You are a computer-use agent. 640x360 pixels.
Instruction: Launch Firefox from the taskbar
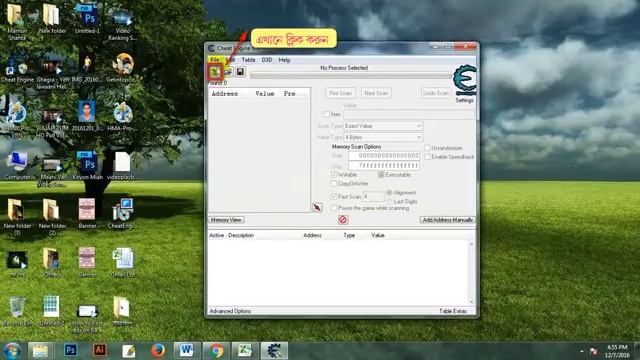pyautogui.click(x=157, y=350)
